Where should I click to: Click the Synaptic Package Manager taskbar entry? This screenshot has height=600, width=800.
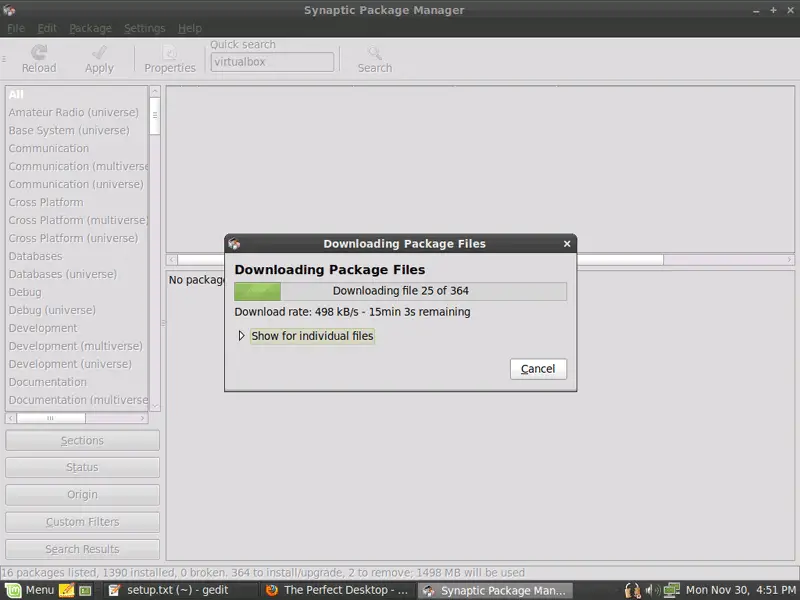point(495,590)
